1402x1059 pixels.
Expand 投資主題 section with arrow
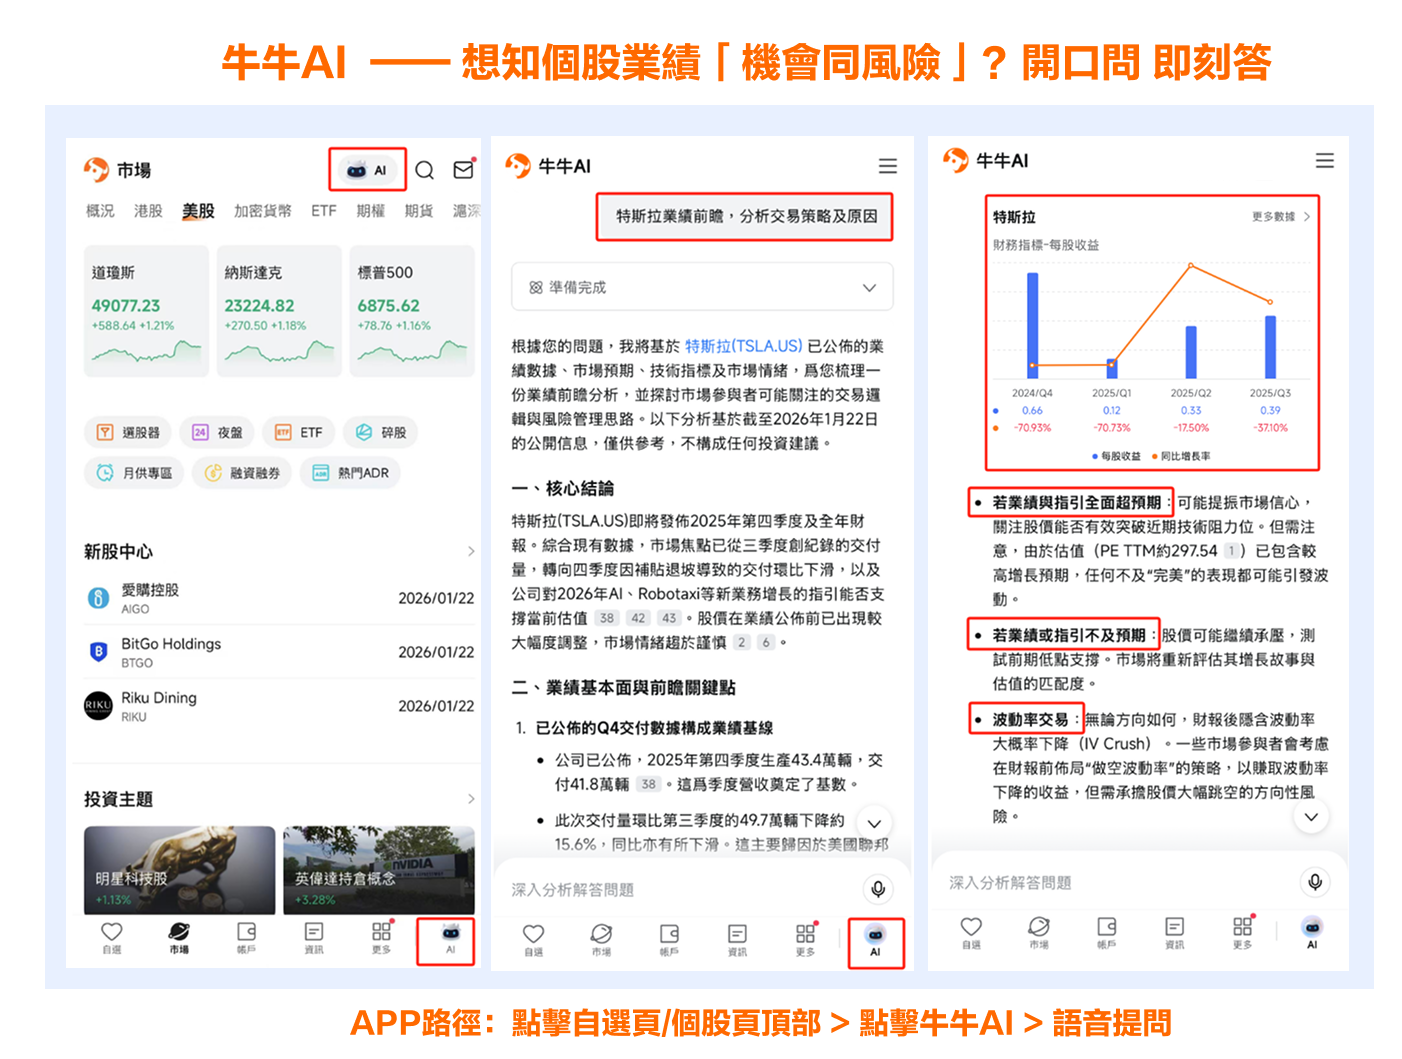click(471, 799)
